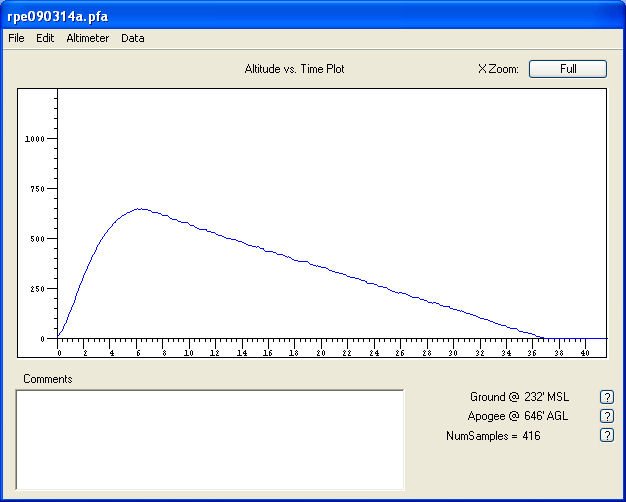Click the 1000 altitude axis label
626x502 pixels.
tap(35, 139)
